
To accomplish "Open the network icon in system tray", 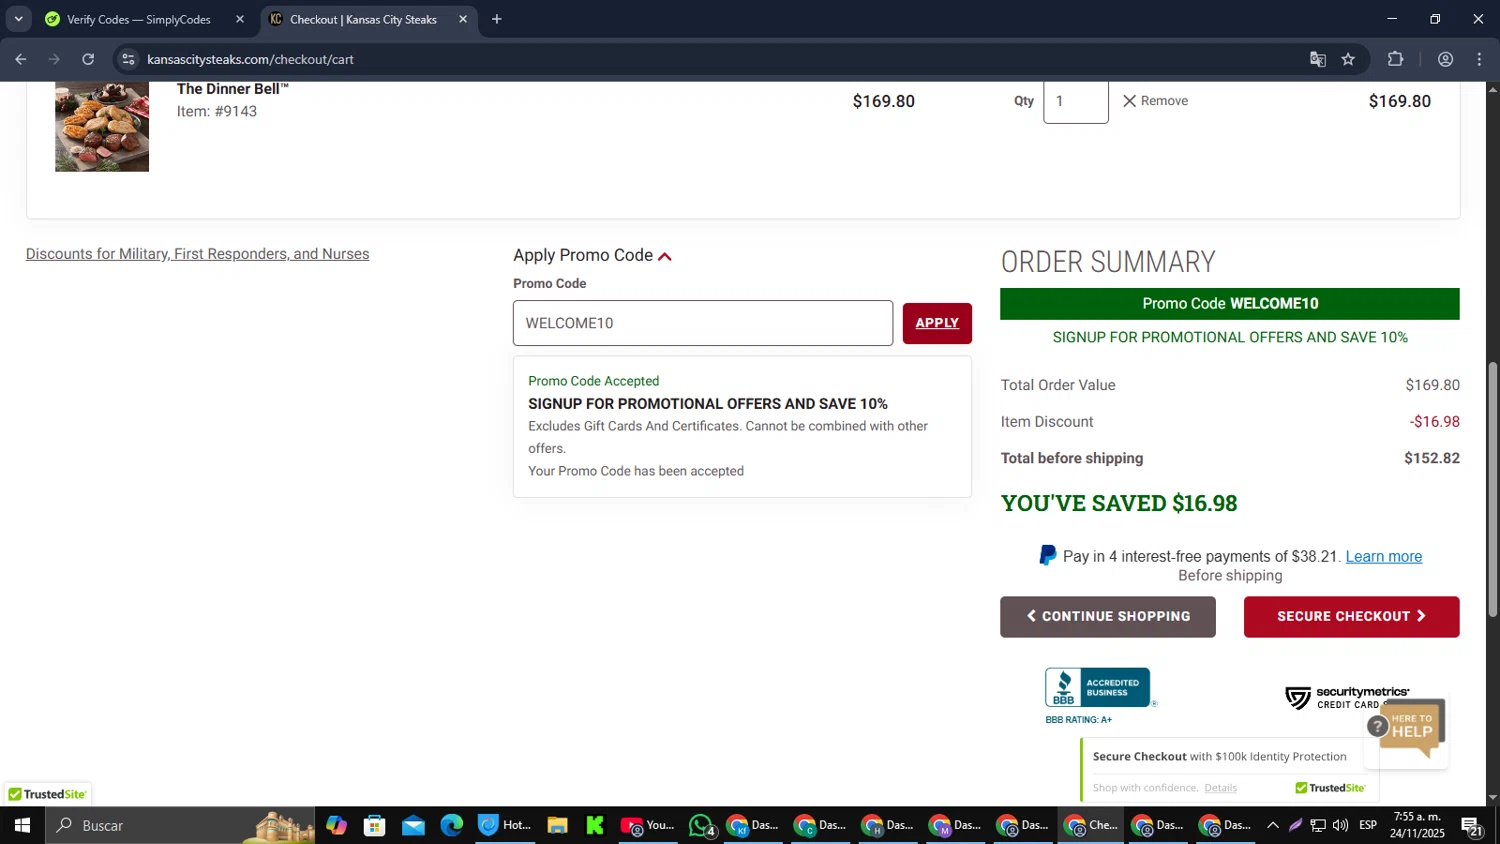I will pyautogui.click(x=1318, y=825).
